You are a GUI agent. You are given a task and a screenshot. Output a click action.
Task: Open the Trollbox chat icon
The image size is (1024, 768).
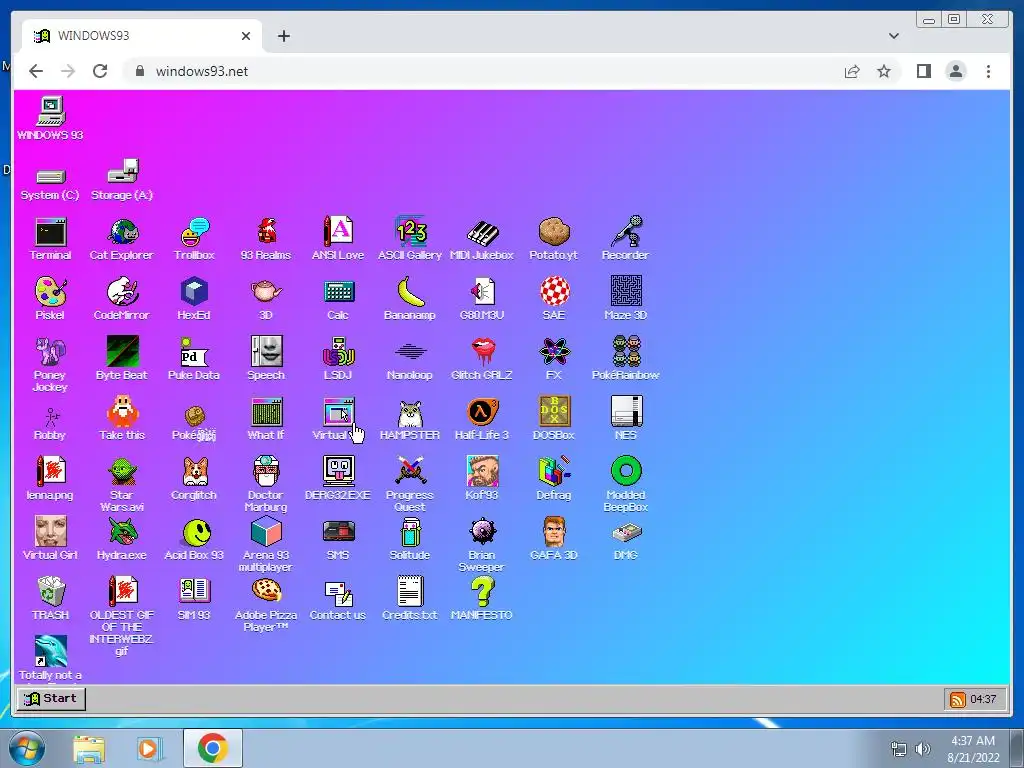click(x=195, y=232)
